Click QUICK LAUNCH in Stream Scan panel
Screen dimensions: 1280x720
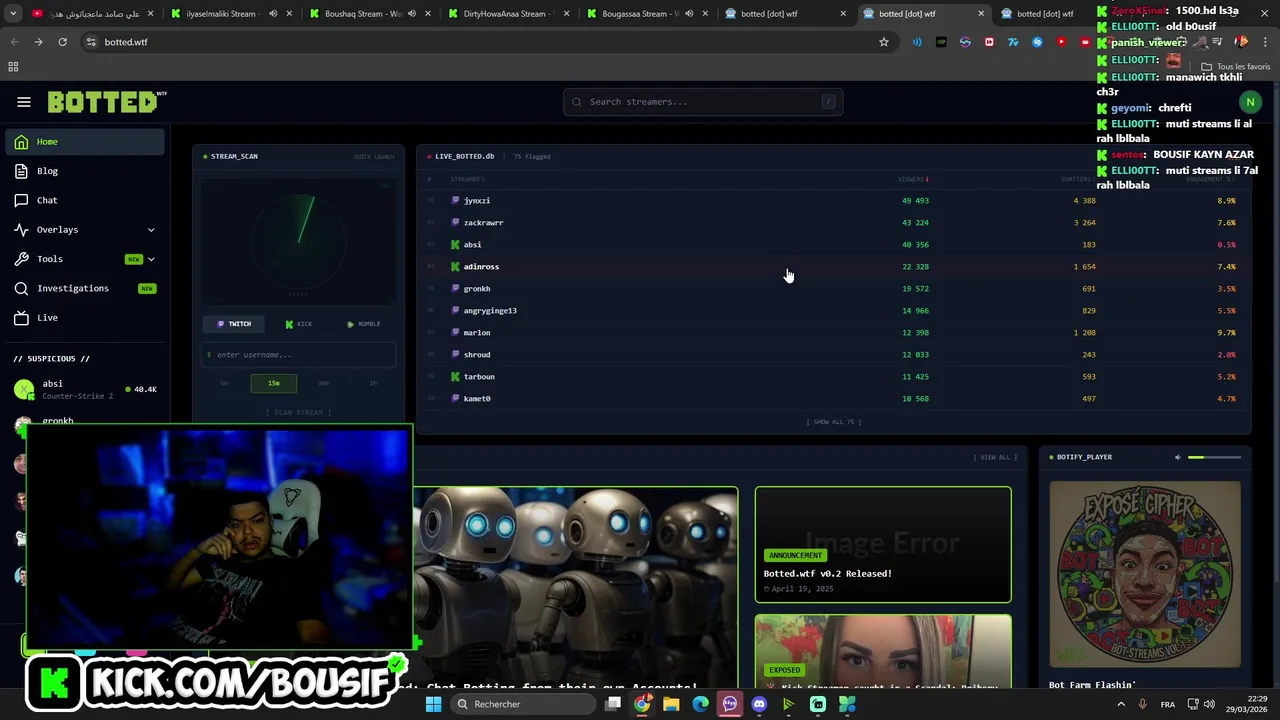[374, 157]
